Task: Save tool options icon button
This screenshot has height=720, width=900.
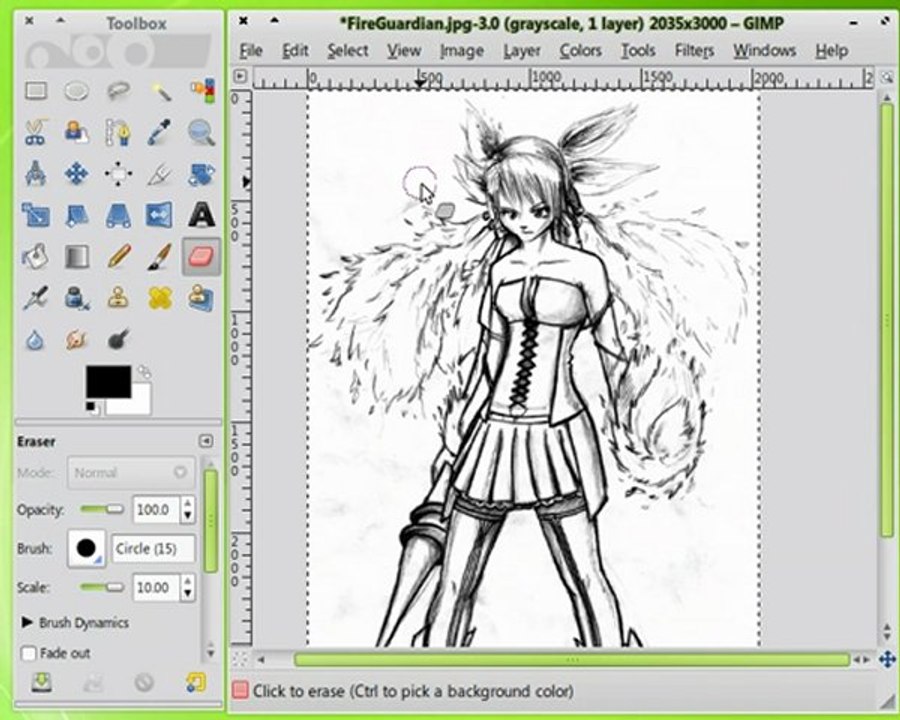Action: pyautogui.click(x=41, y=682)
